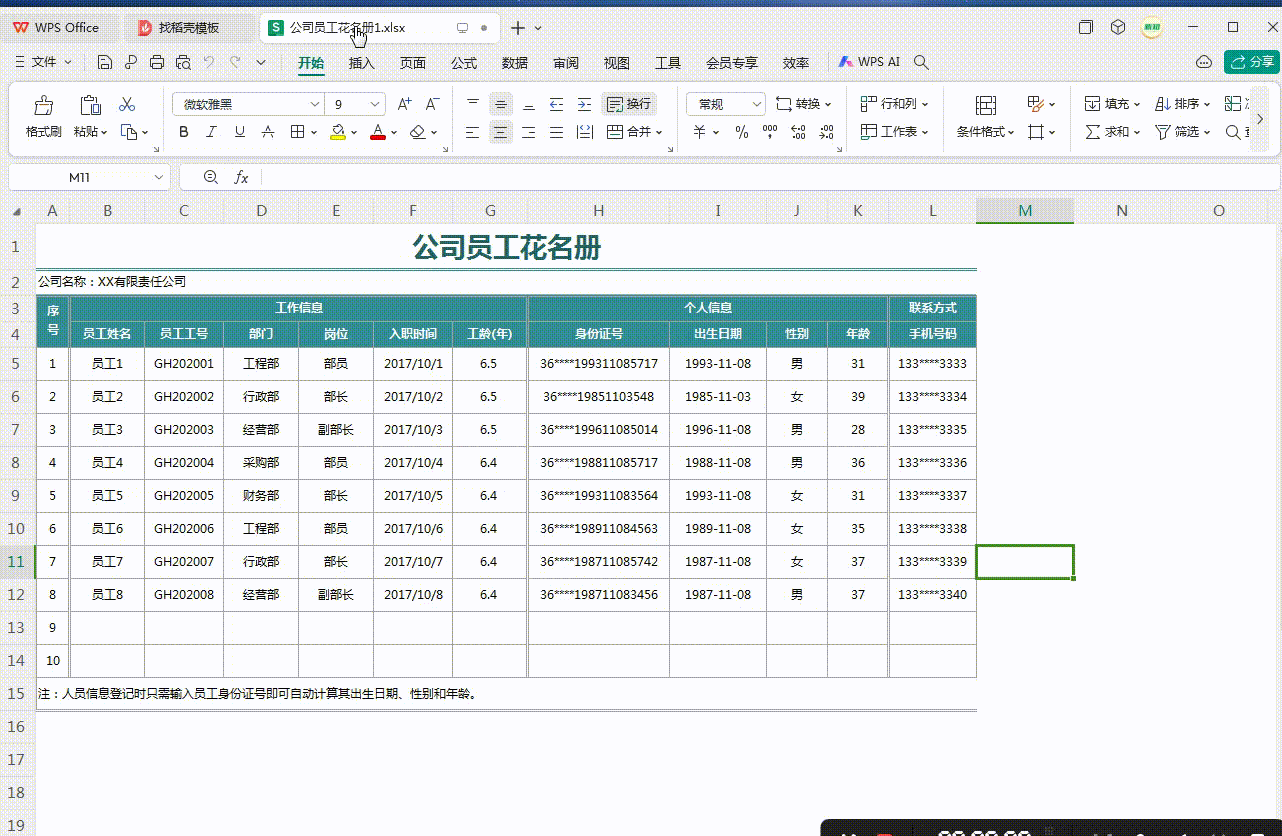Screen dimensions: 1282x836
Task: Click the Share (分享) button
Action: (1252, 62)
